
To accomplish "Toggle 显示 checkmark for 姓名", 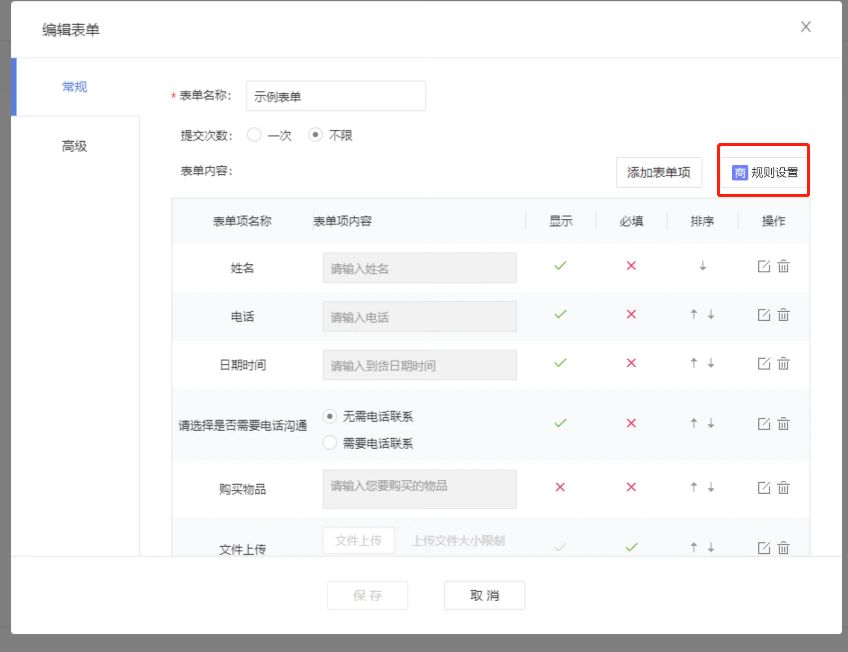I will (x=560, y=265).
